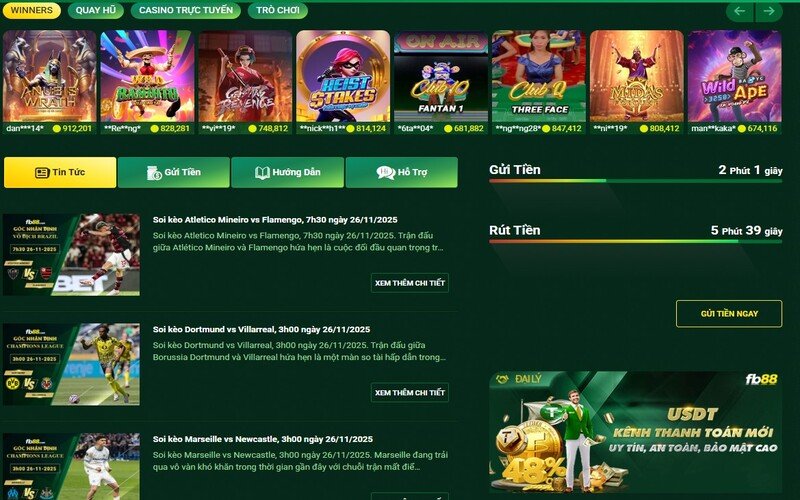Click the right arrow carousel button

click(769, 11)
